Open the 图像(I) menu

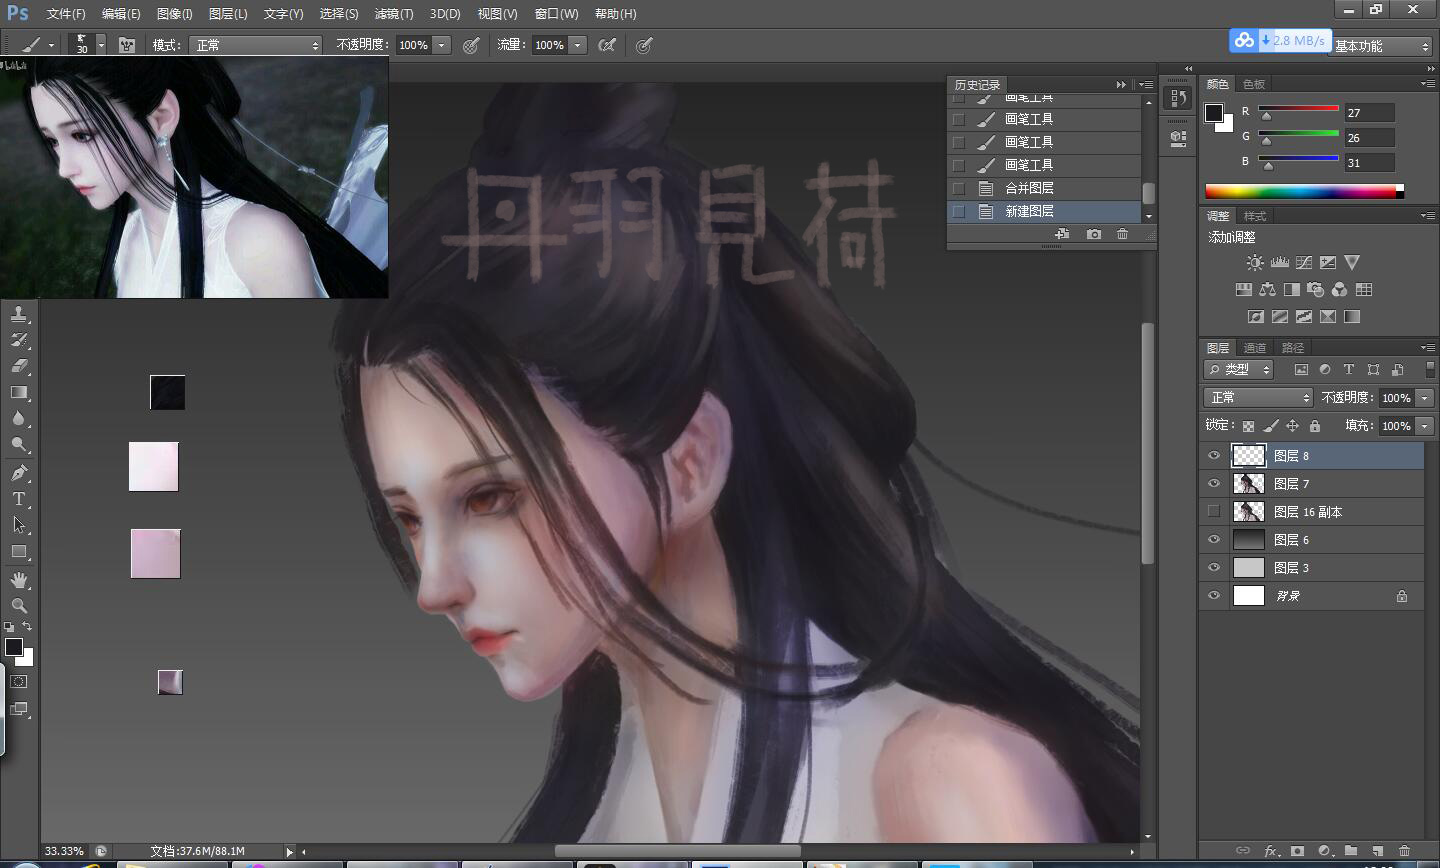pos(174,14)
